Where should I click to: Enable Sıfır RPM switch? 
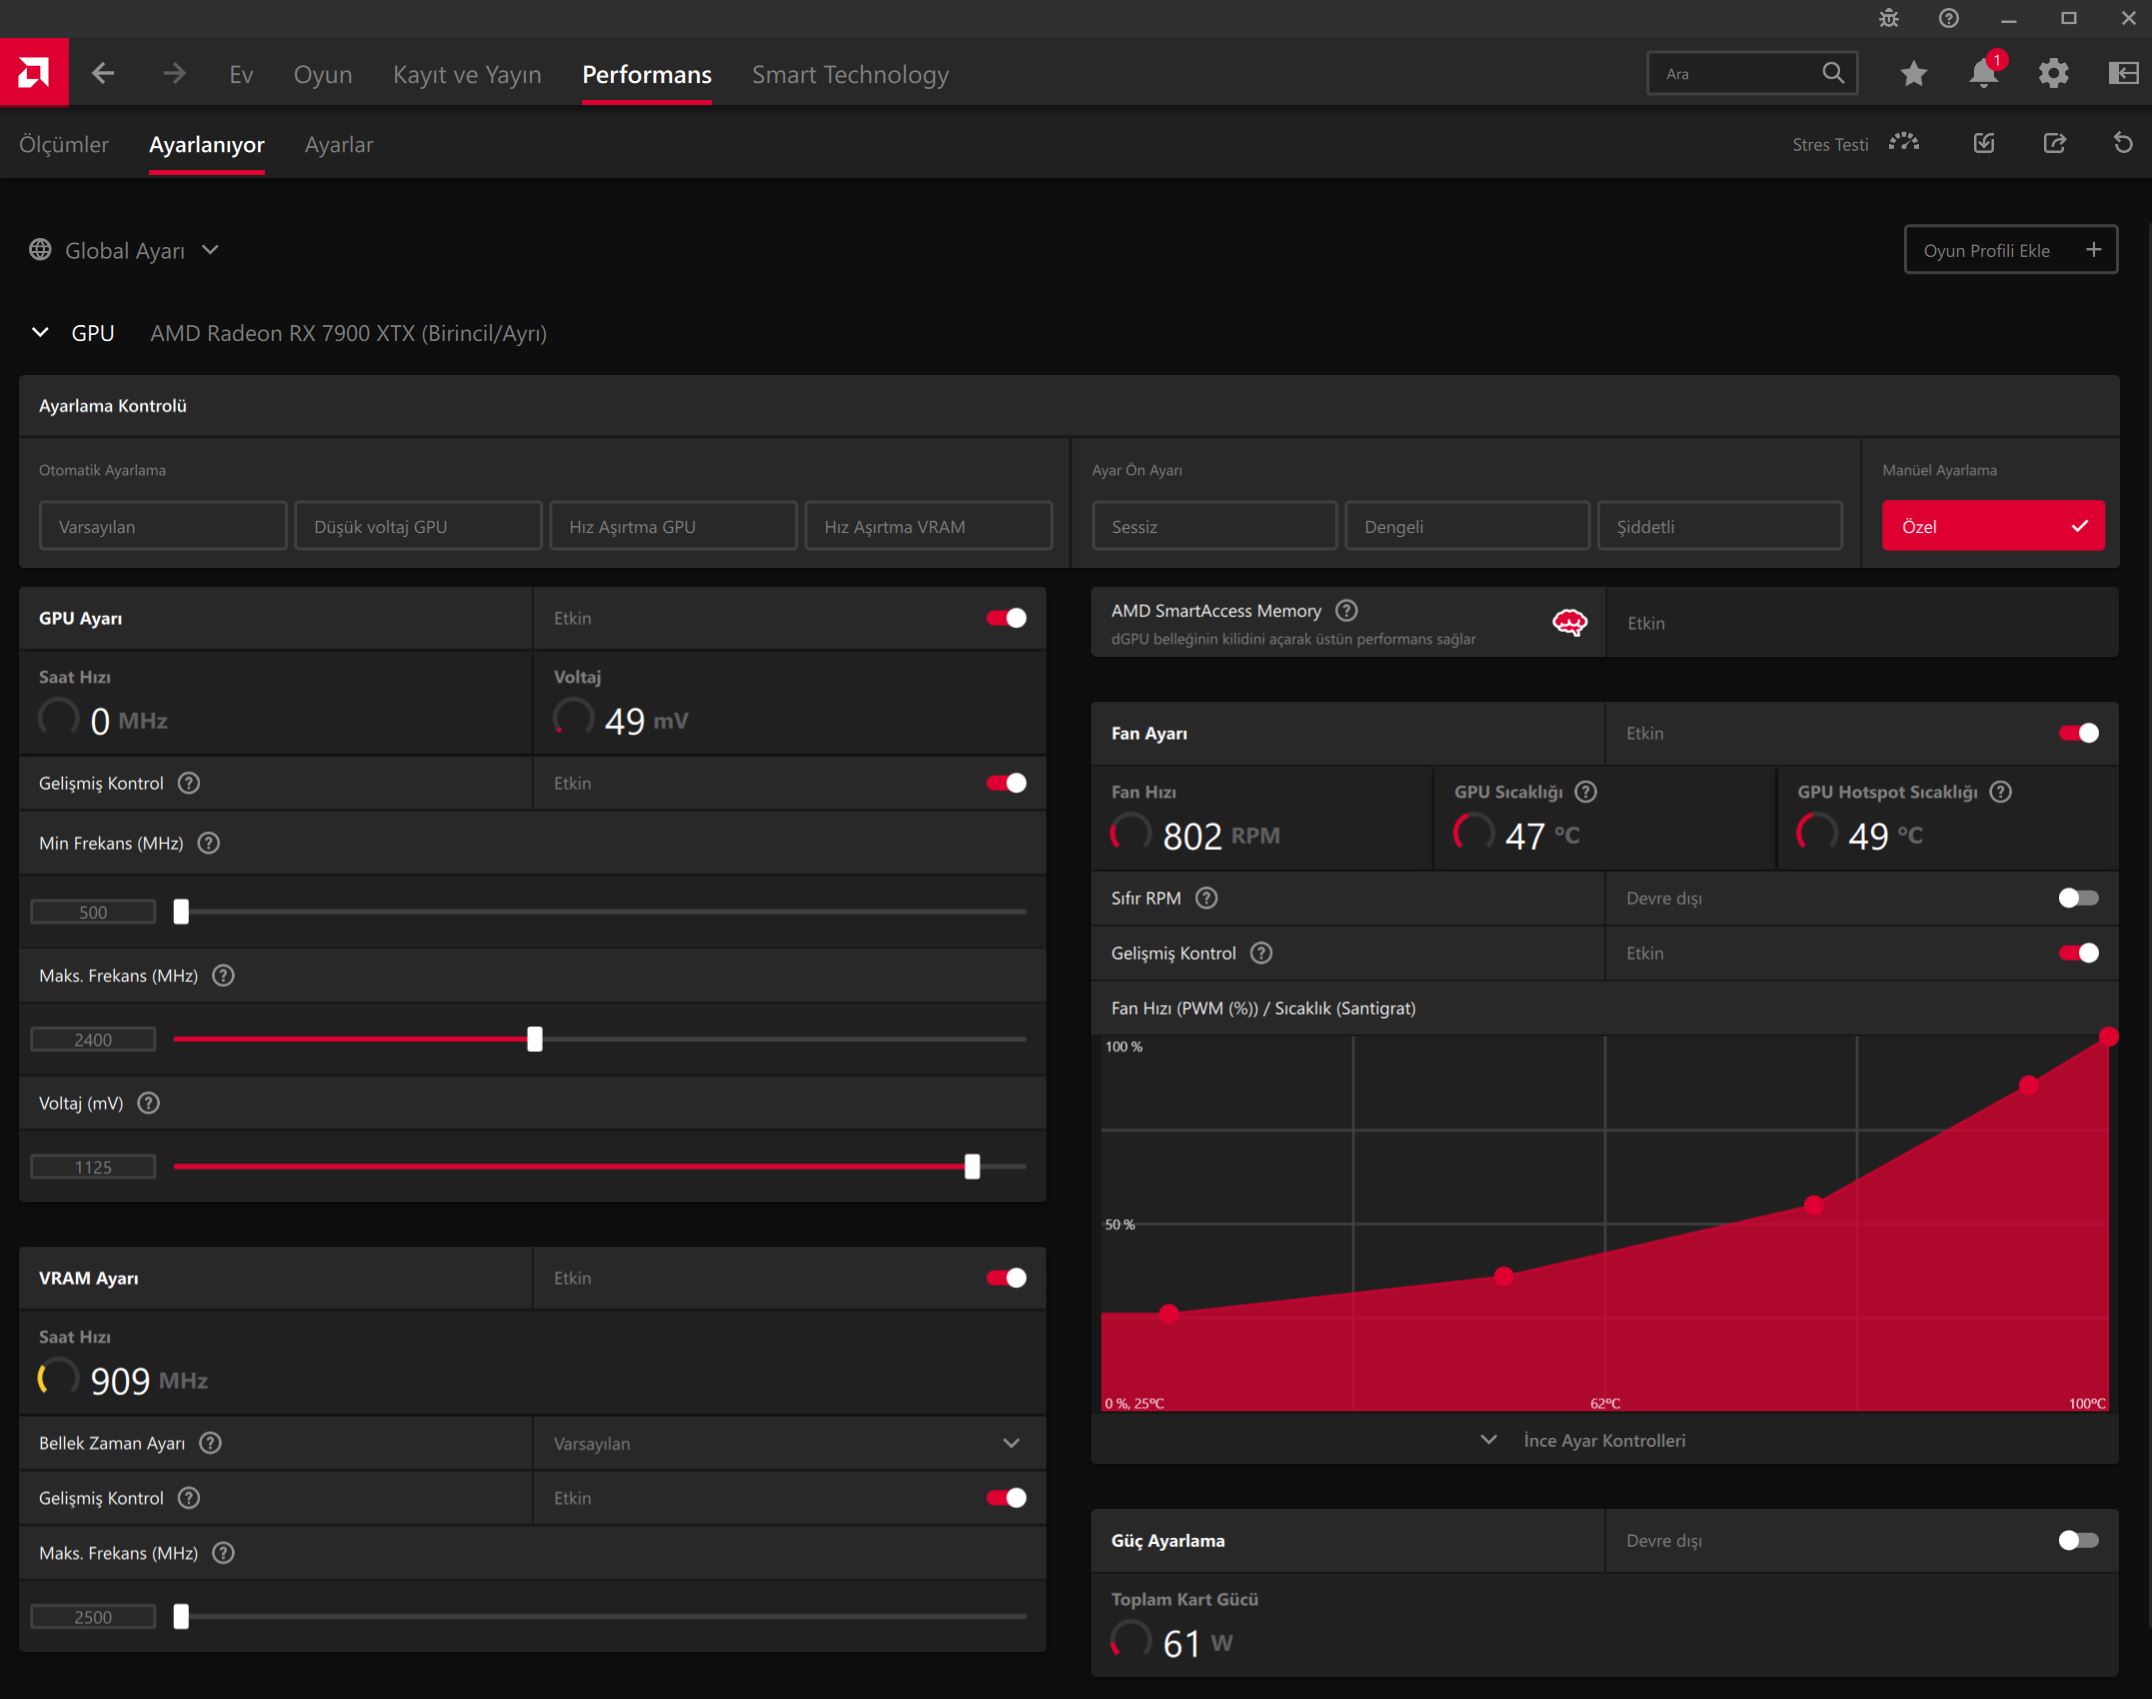click(x=2078, y=898)
